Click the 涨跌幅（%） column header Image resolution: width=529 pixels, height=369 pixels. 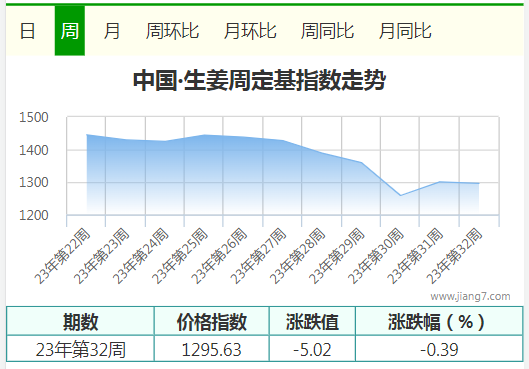pyautogui.click(x=439, y=321)
